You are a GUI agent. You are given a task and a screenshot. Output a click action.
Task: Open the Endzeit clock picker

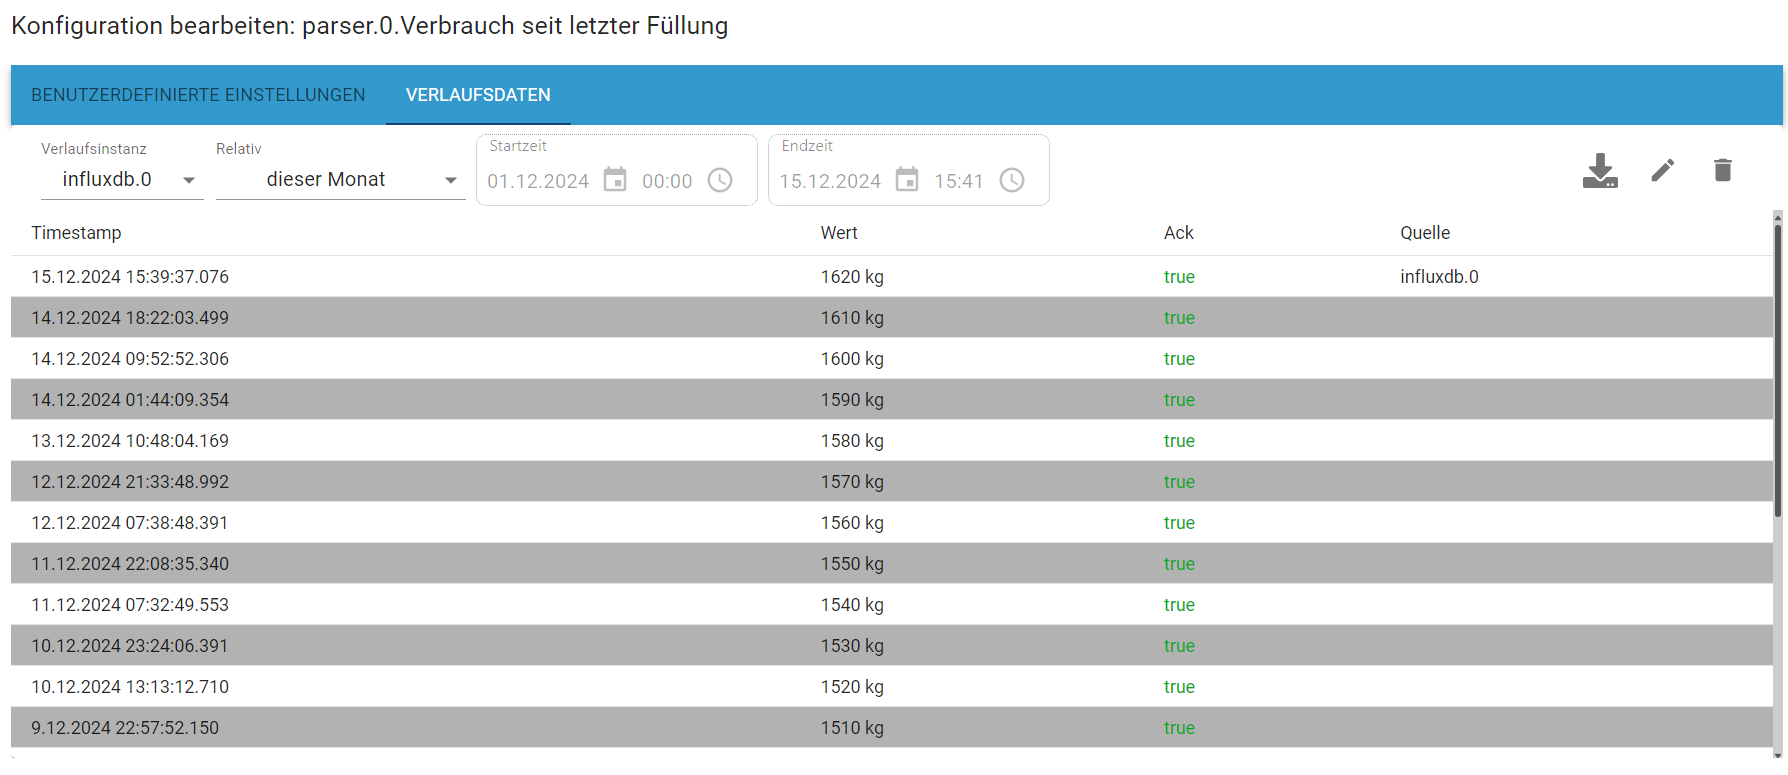point(1012,180)
